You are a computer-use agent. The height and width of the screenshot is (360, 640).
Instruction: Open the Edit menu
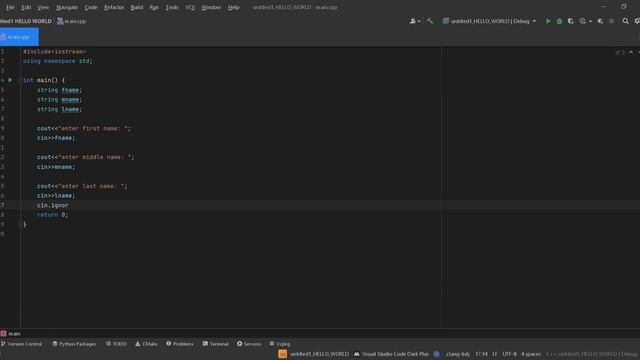(x=26, y=7)
